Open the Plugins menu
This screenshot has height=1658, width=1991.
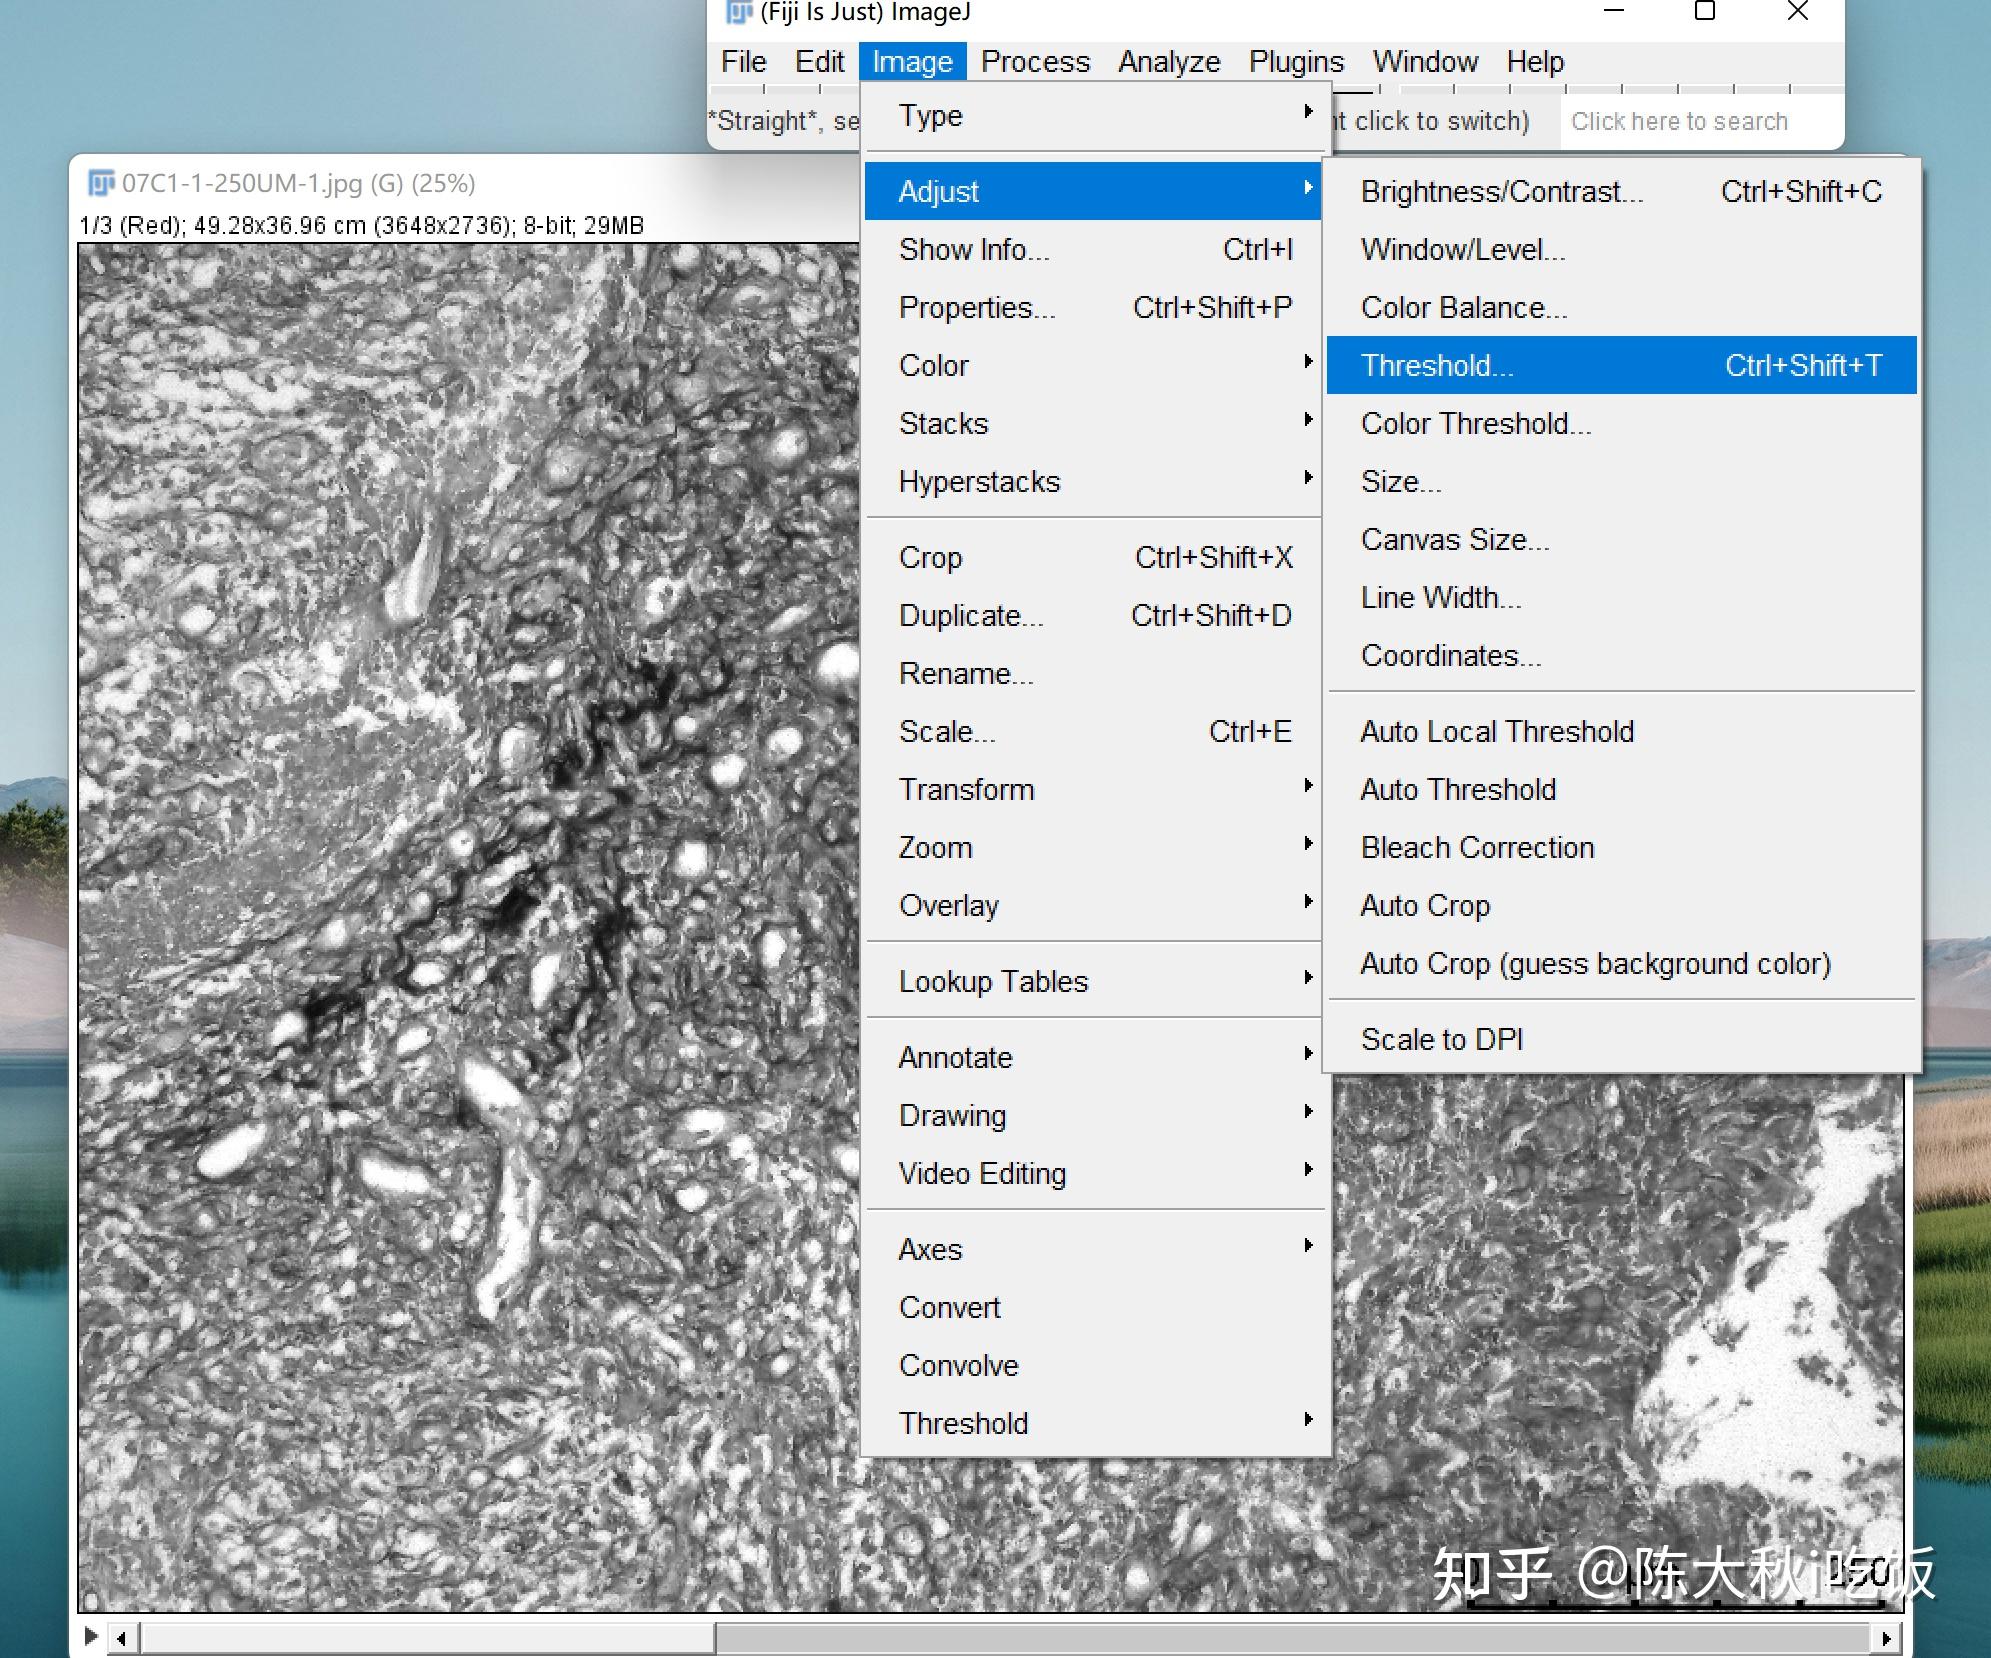pos(1295,62)
